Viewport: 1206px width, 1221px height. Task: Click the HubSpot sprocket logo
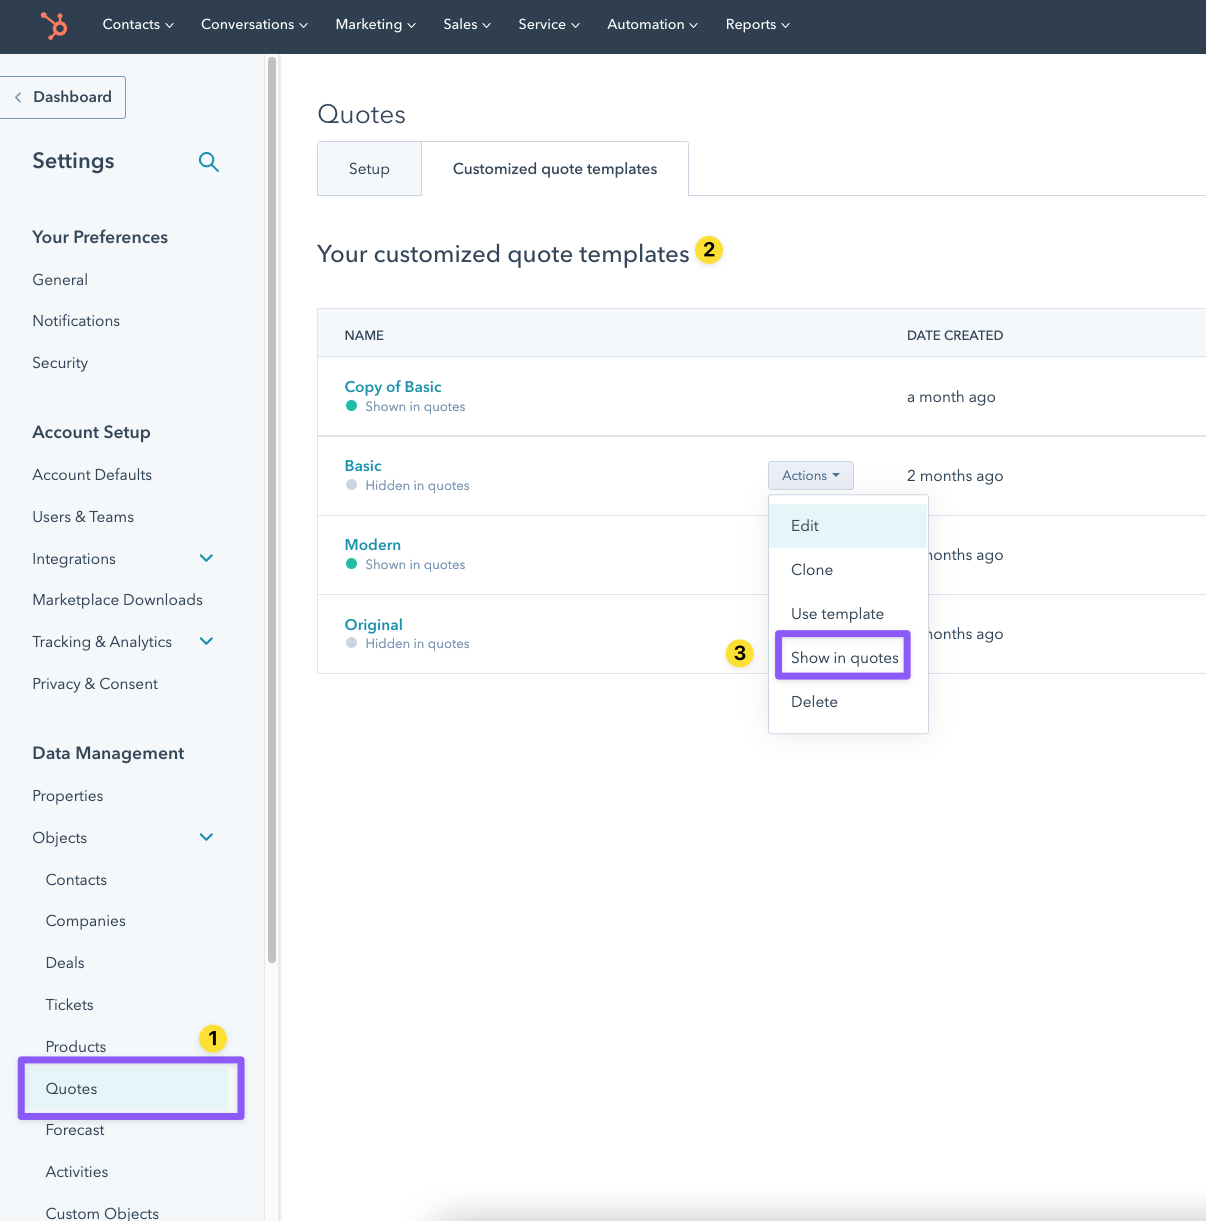coord(54,25)
